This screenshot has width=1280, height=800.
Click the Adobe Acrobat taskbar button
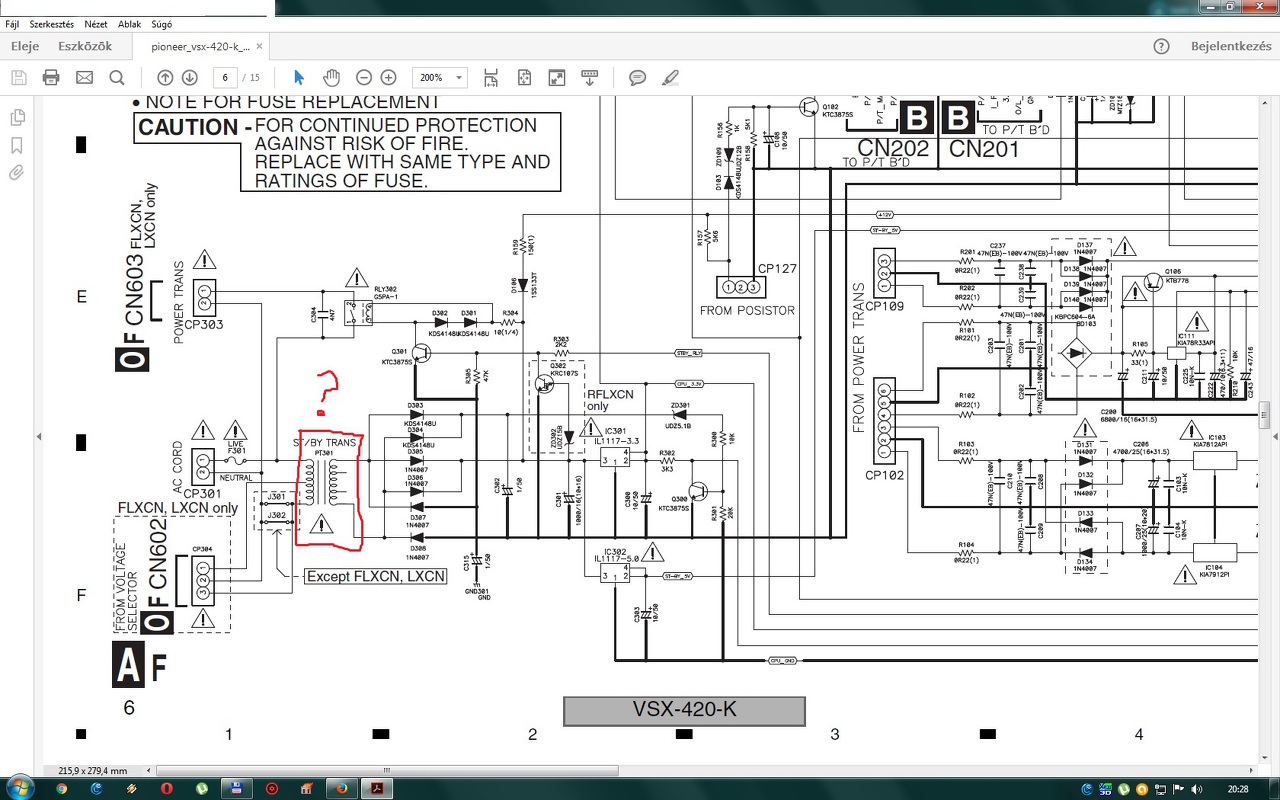pos(379,788)
